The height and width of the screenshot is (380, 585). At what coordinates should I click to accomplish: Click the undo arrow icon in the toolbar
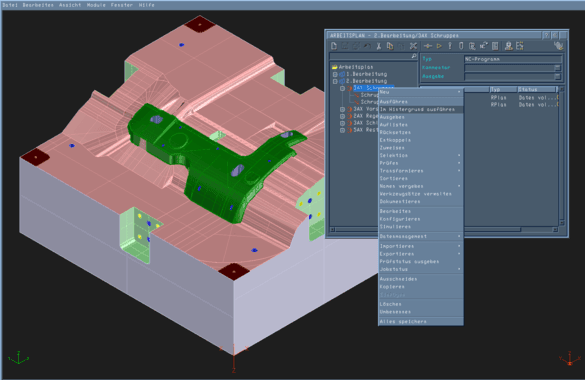click(x=367, y=46)
